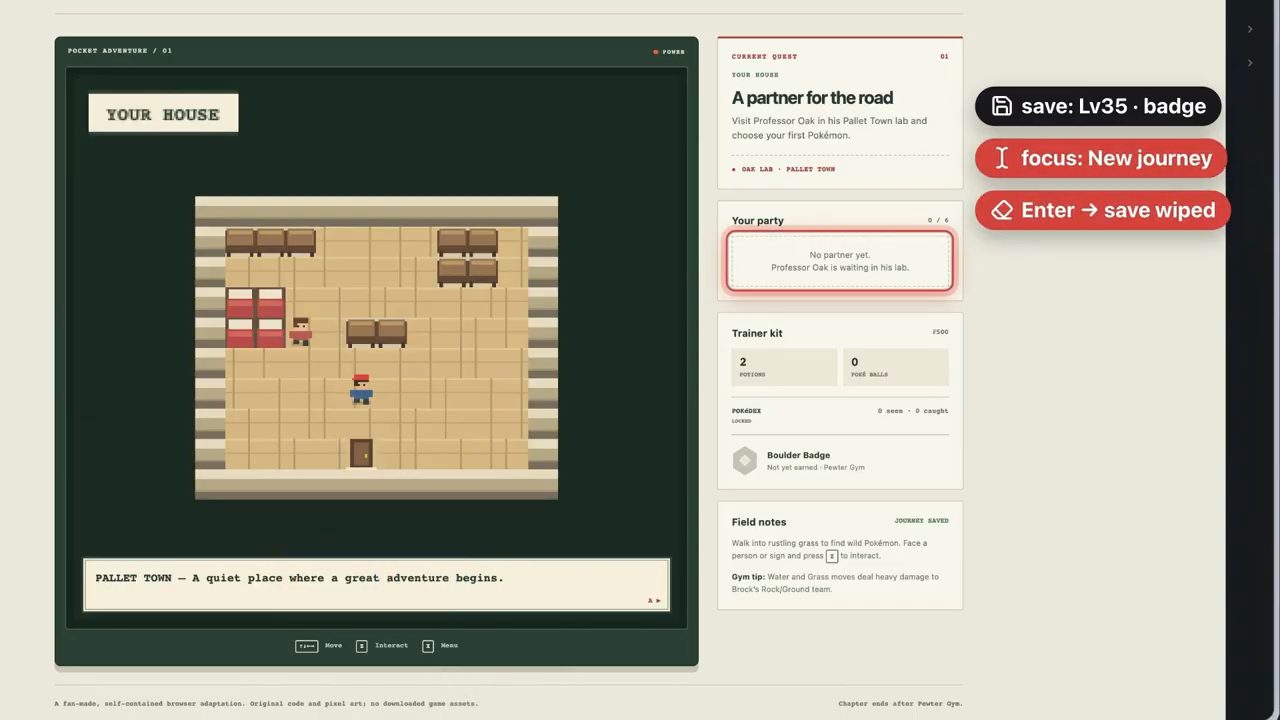This screenshot has width=1280, height=720.
Task: Click the key icon in Field notes
Action: 831,556
